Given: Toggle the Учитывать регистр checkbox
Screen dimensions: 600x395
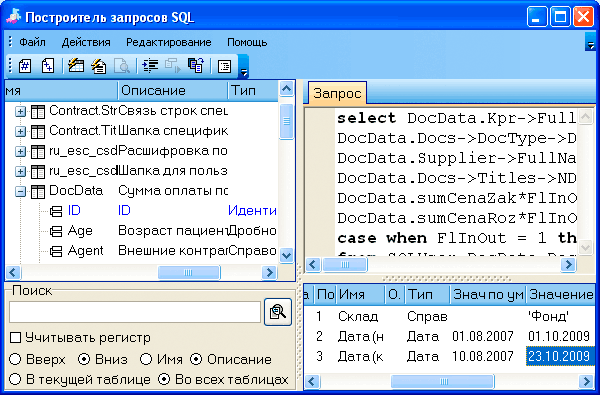Looking at the screenshot, I should [15, 338].
